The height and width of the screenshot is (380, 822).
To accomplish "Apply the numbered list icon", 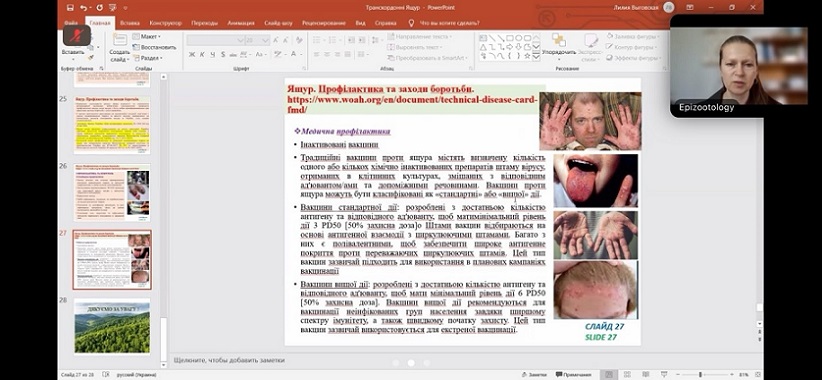I will [333, 40].
